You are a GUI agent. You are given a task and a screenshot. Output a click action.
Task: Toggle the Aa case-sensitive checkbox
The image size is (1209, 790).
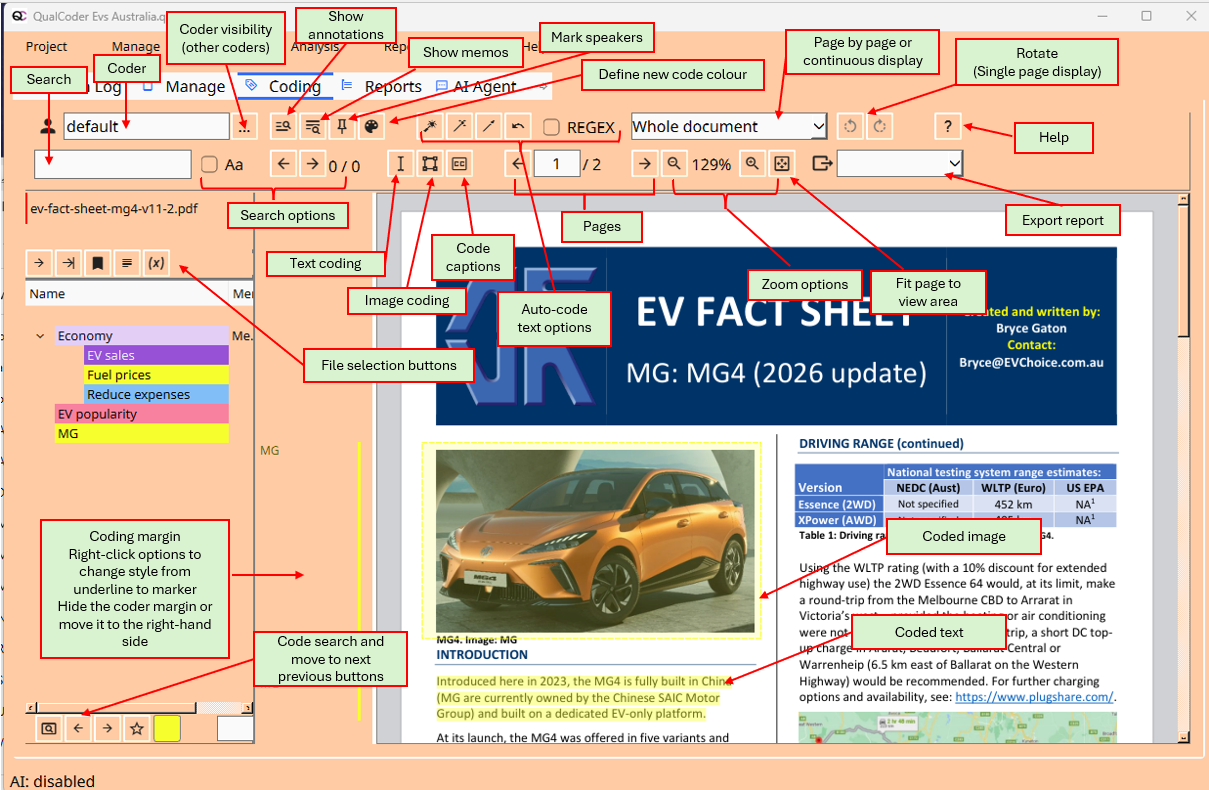(209, 164)
